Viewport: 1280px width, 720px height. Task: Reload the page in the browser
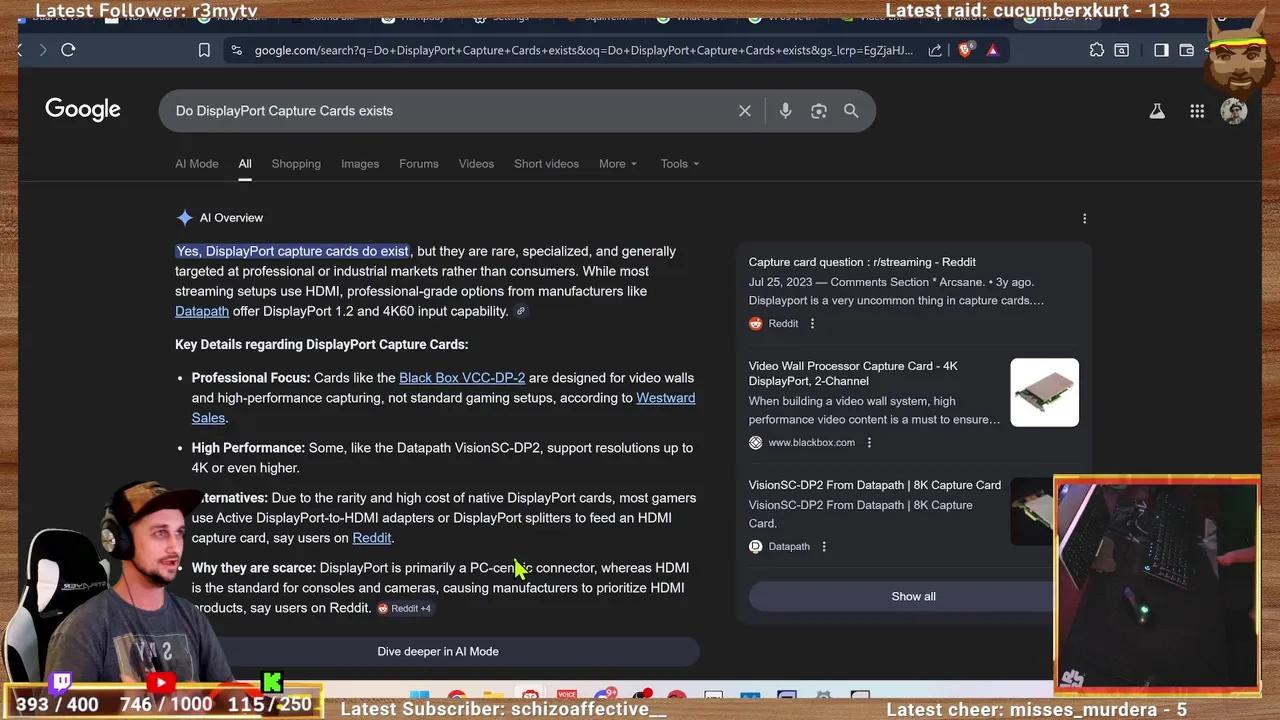(68, 50)
